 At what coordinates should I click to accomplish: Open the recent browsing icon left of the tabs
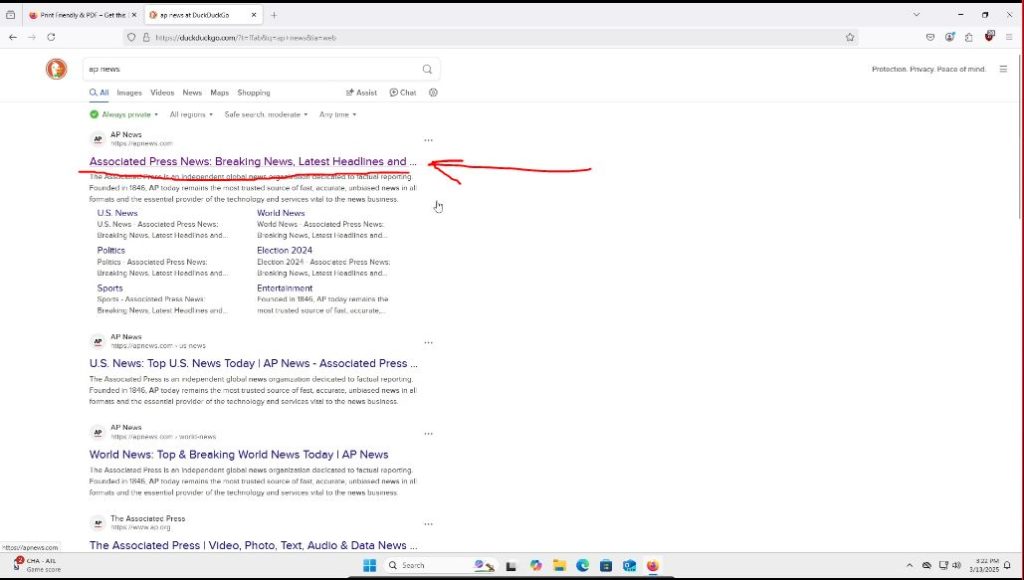click(10, 15)
